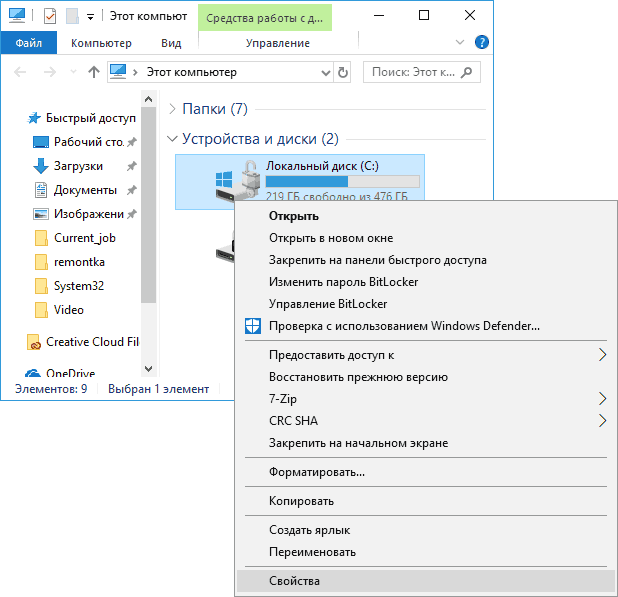Click the Properties quick access toolbar icon

(x=50, y=16)
